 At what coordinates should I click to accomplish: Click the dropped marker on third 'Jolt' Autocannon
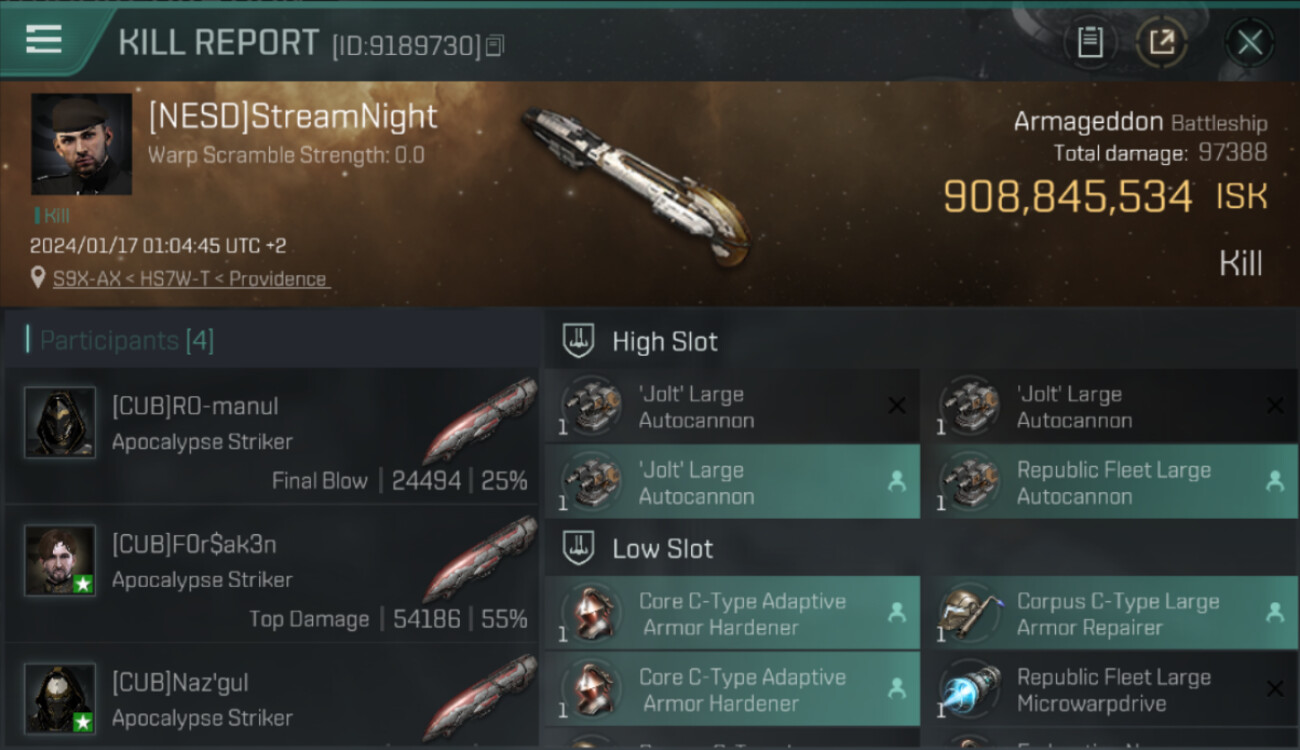point(897,482)
